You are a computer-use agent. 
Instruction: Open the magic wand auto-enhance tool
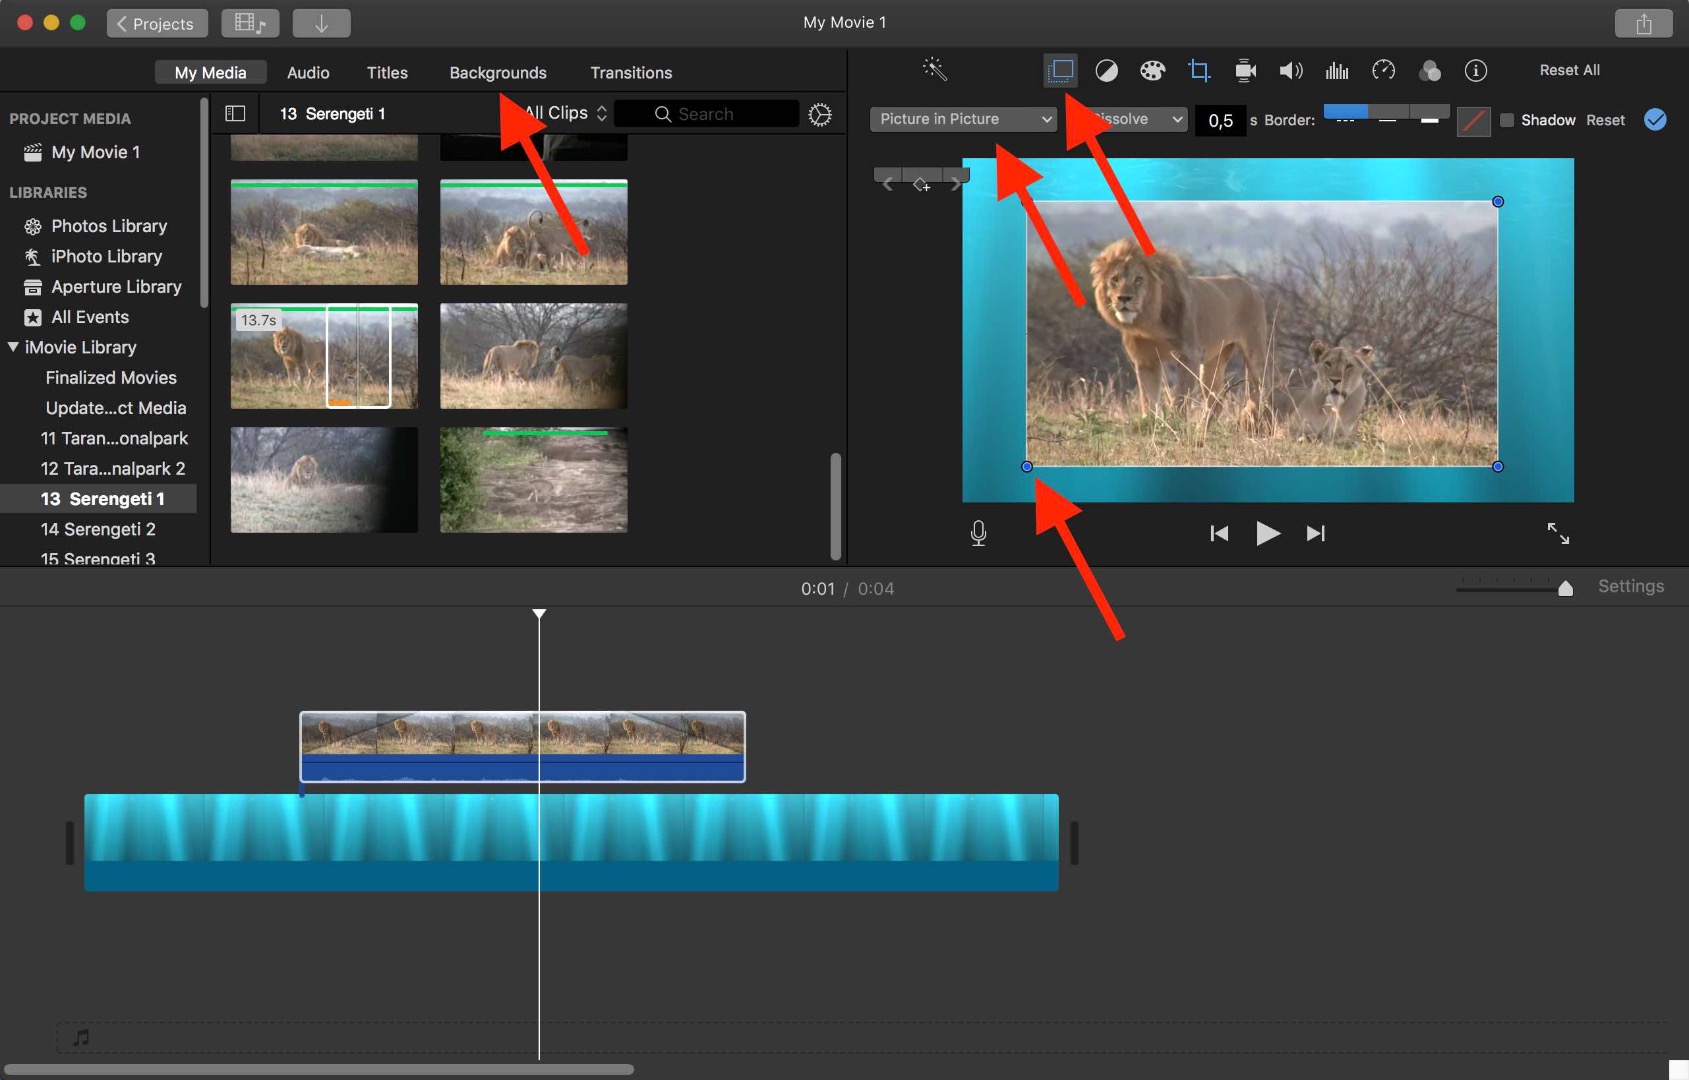934,70
